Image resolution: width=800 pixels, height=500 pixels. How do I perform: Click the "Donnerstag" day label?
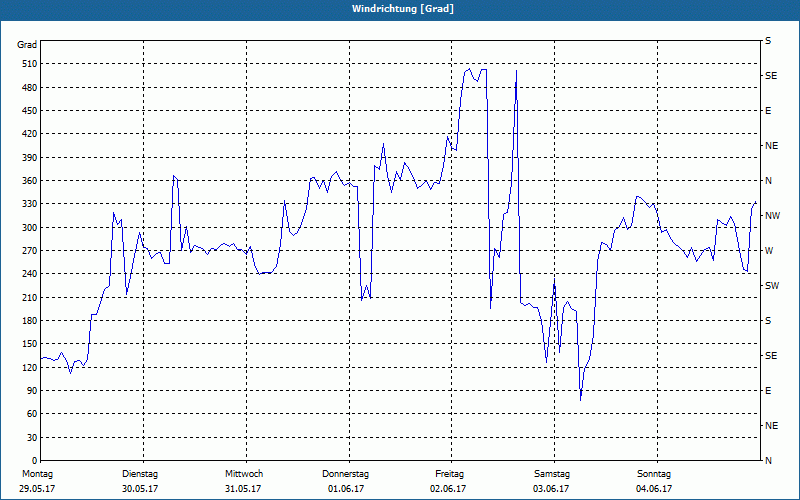pyautogui.click(x=345, y=474)
